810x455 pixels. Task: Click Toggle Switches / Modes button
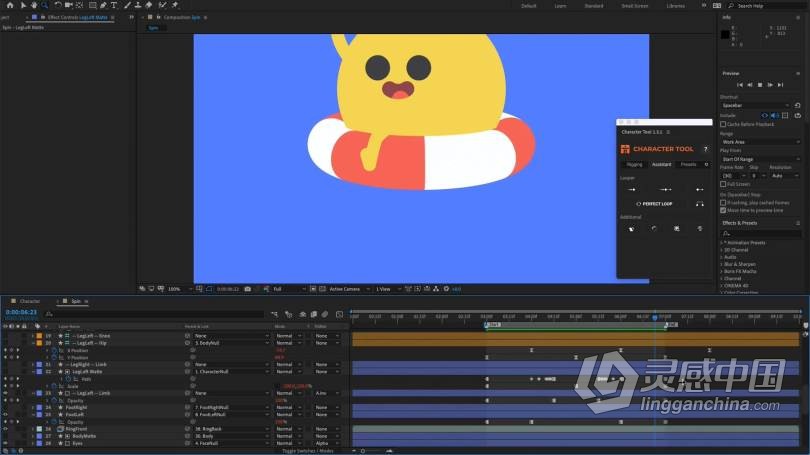(x=307, y=451)
